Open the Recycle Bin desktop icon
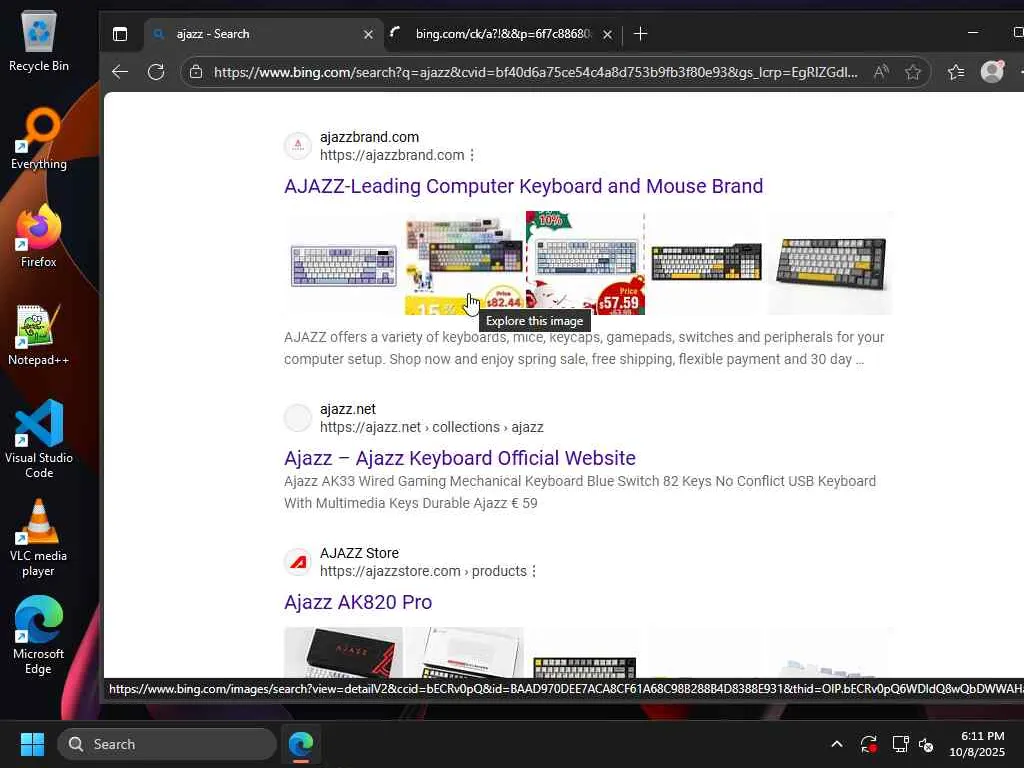This screenshot has width=1024, height=768. click(39, 40)
